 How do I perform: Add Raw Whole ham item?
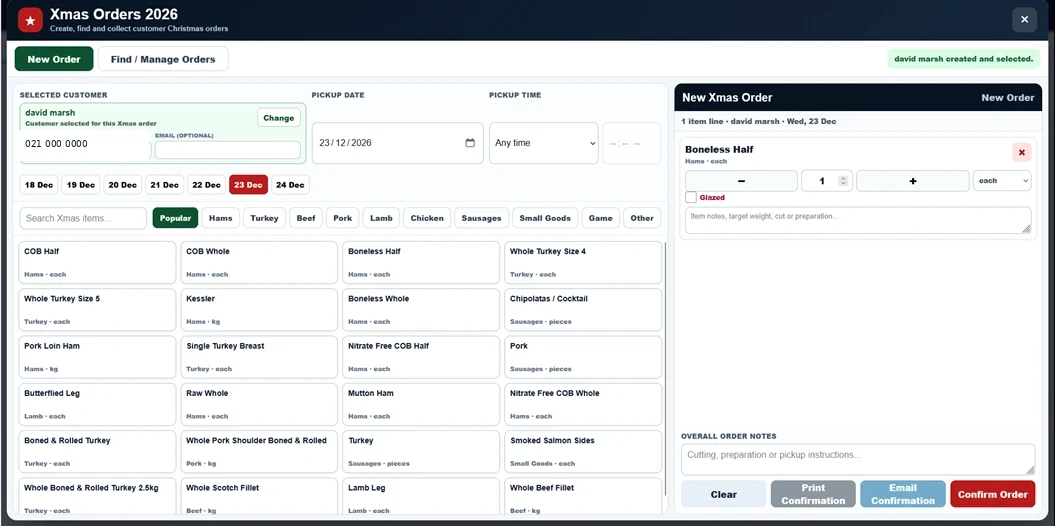259,404
